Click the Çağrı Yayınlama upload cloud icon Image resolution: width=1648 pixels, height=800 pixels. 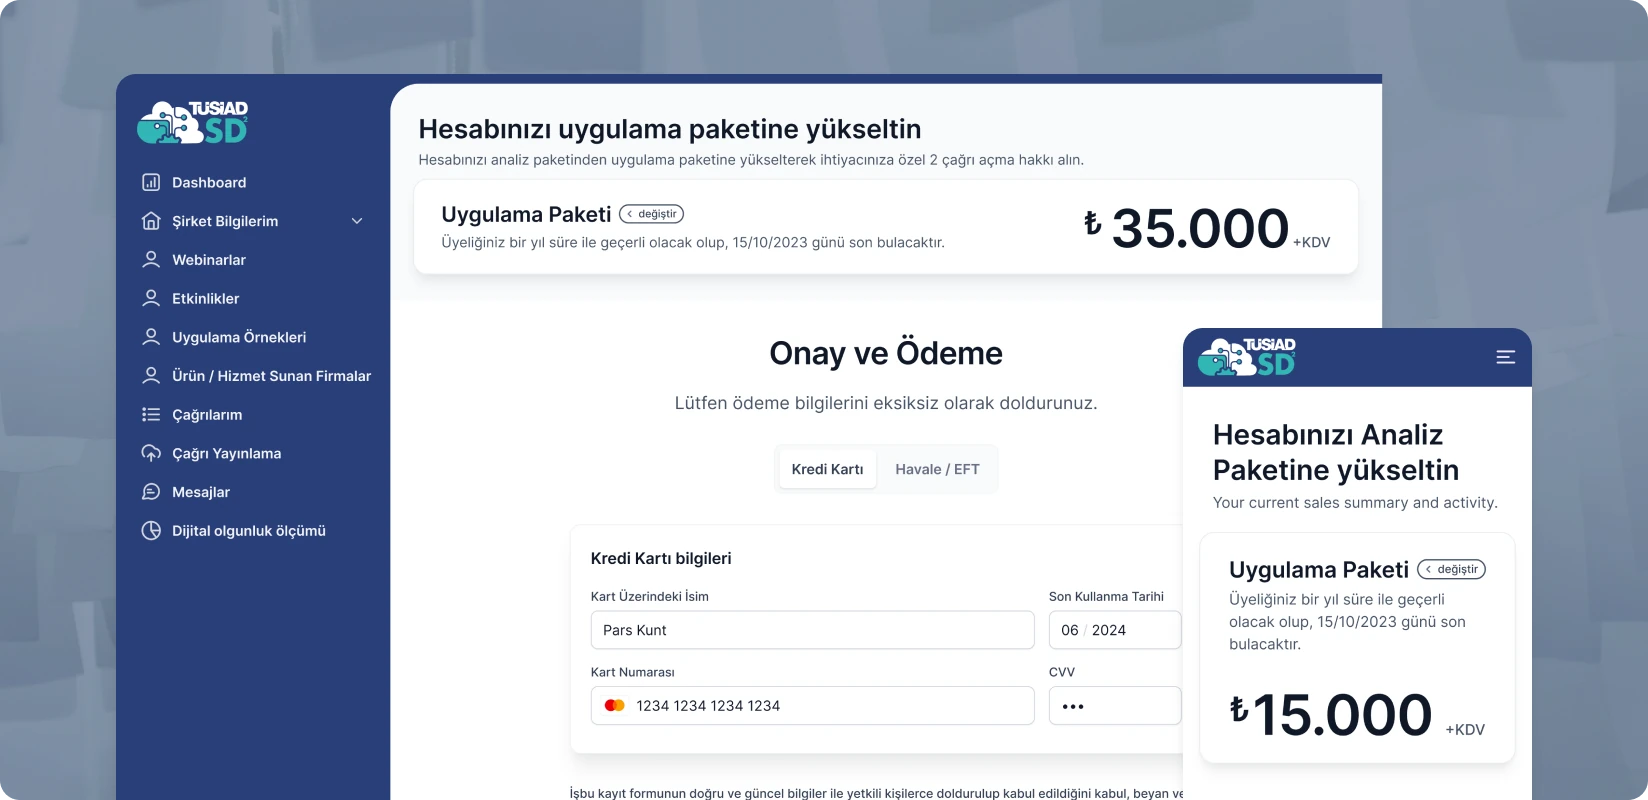pos(151,453)
